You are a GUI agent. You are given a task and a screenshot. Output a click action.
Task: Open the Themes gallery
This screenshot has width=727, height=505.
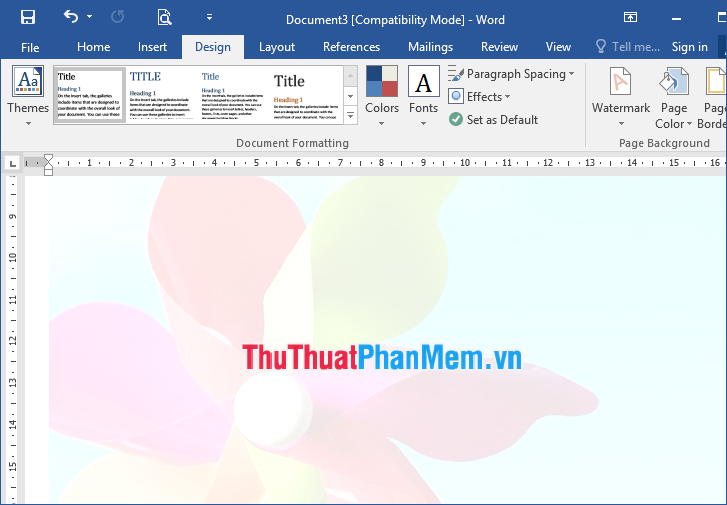pyautogui.click(x=28, y=96)
